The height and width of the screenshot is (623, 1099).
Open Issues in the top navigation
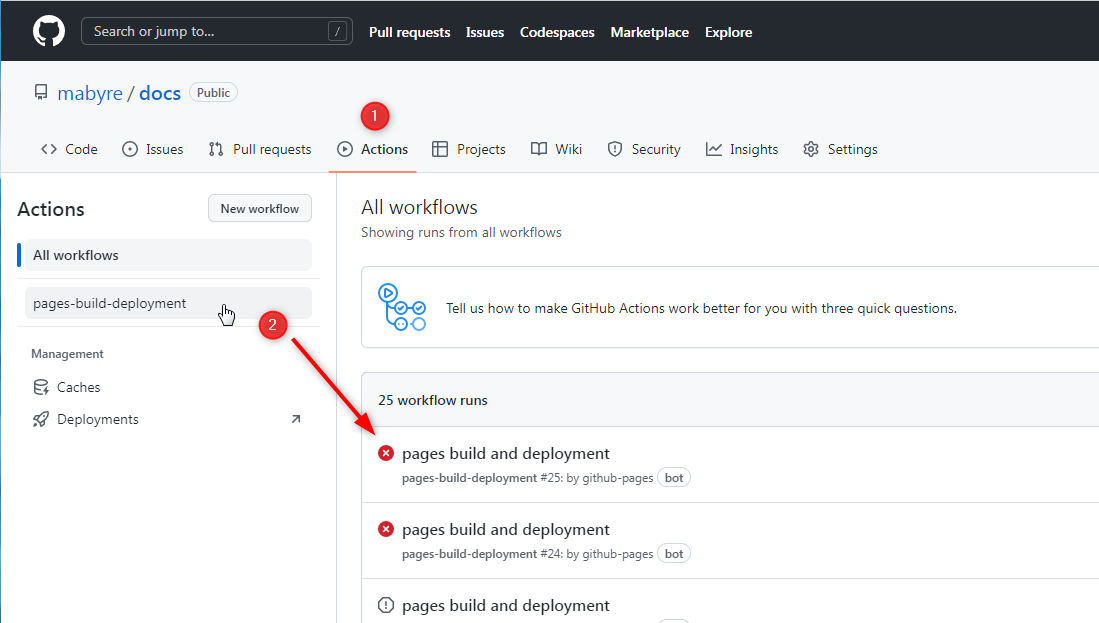click(485, 32)
